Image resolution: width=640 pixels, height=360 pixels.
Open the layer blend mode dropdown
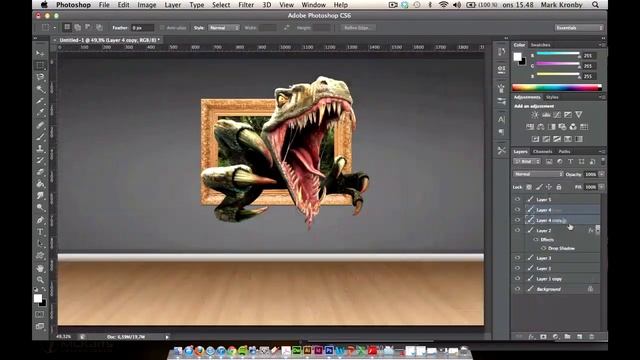point(538,174)
